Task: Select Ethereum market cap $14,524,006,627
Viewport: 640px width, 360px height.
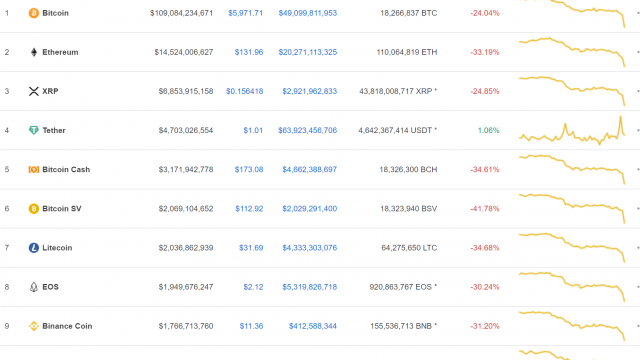Action: 184,52
